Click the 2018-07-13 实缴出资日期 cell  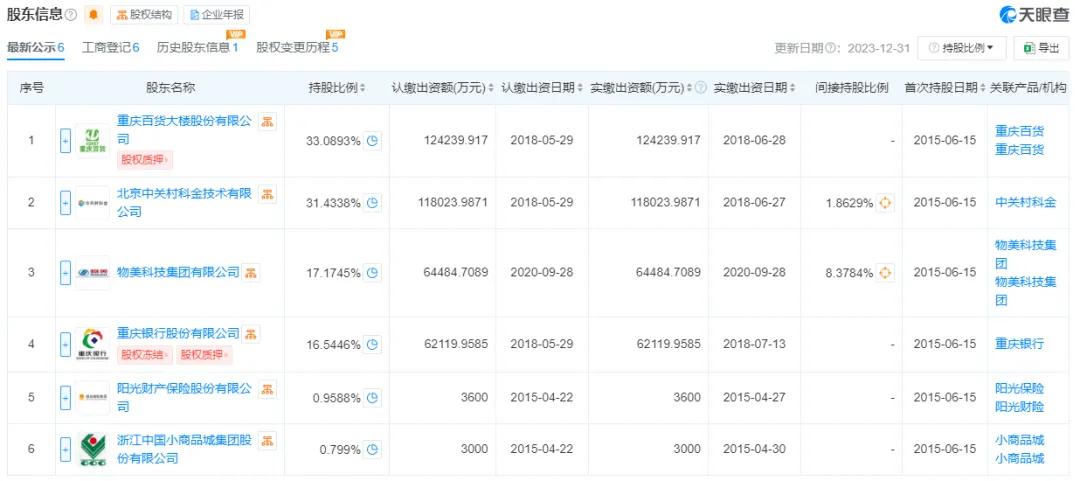click(755, 344)
